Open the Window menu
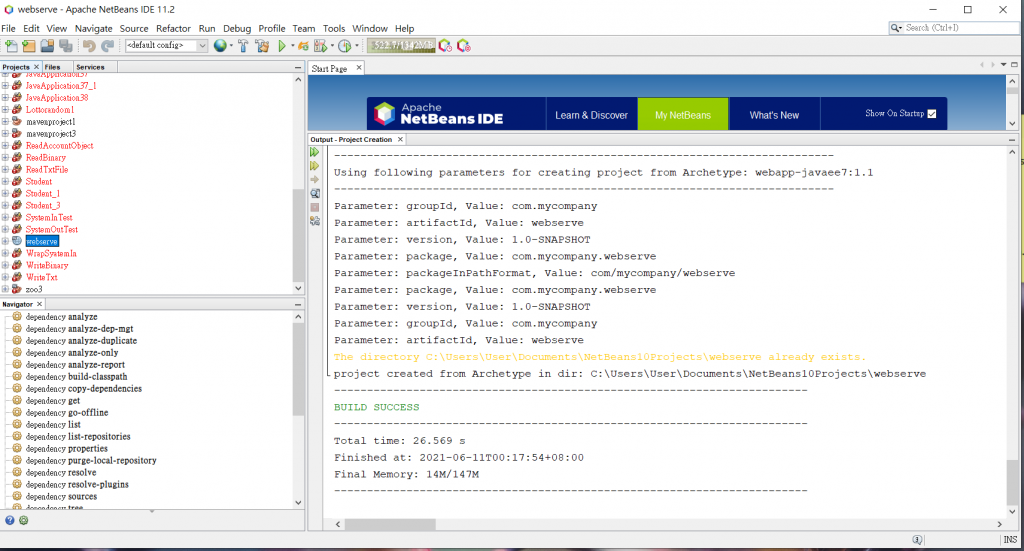 370,29
